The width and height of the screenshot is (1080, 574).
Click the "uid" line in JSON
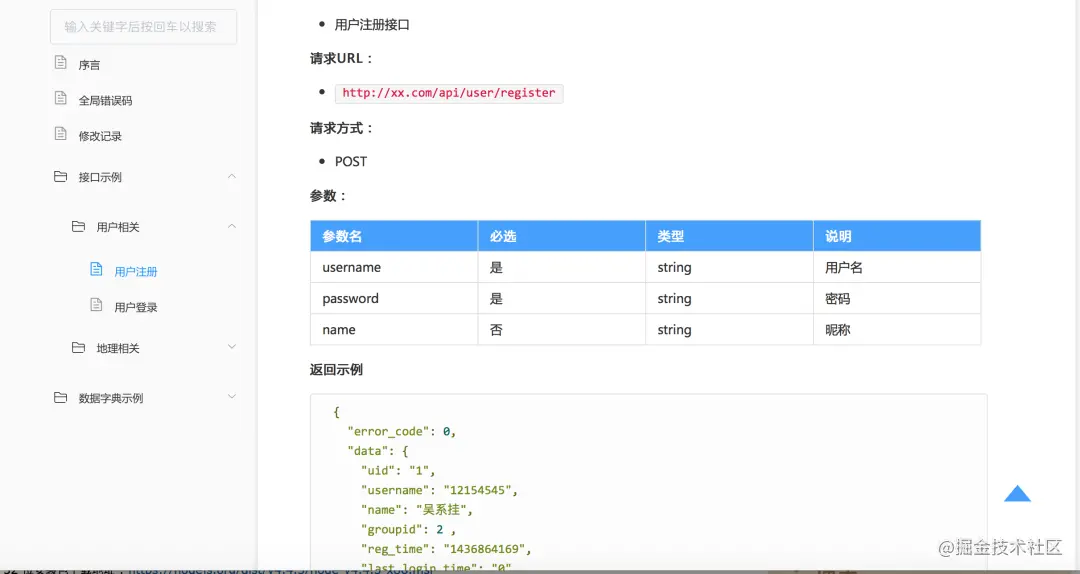398,471
